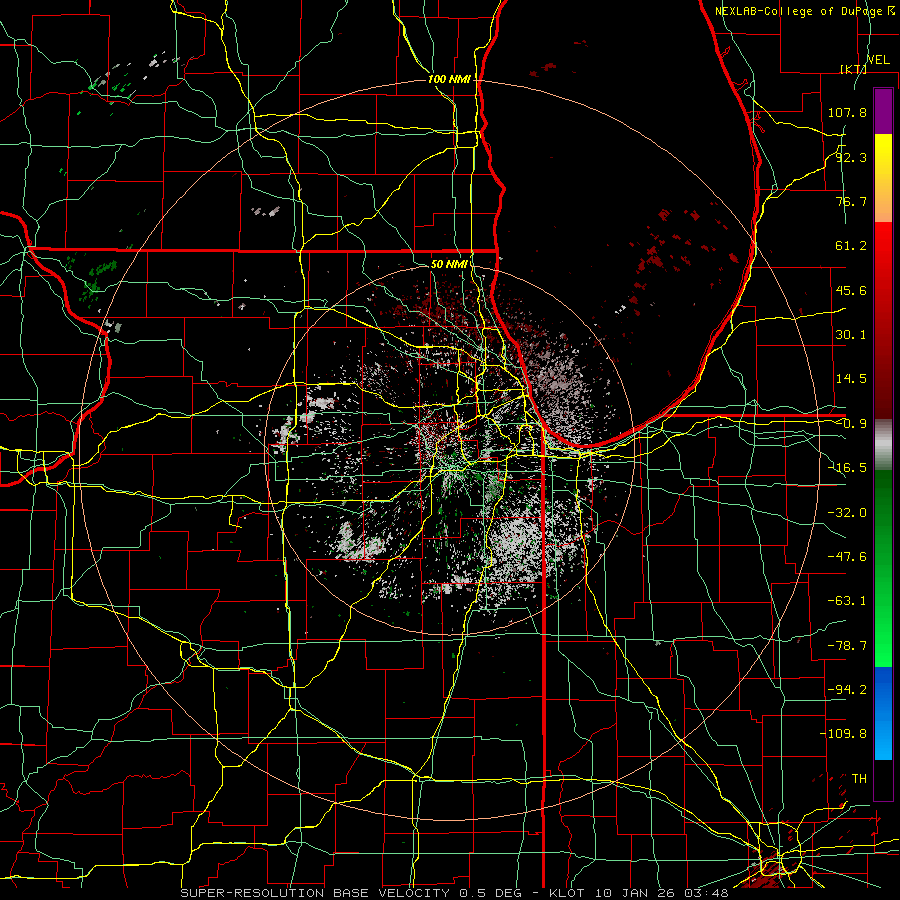Select the -0.9 velocity scale value
Screen dimensions: 900x900
coord(851,424)
